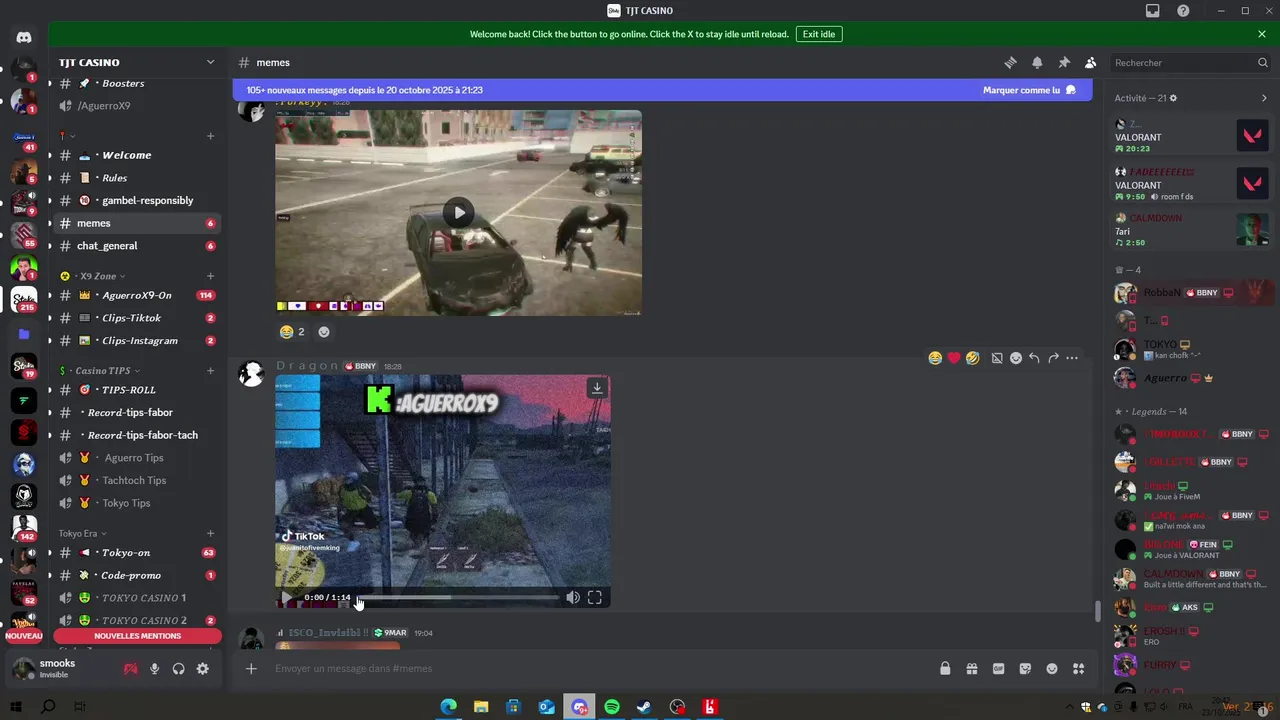Join the Aguerro Tips voice channel
This screenshot has width=1280, height=720.
136,458
